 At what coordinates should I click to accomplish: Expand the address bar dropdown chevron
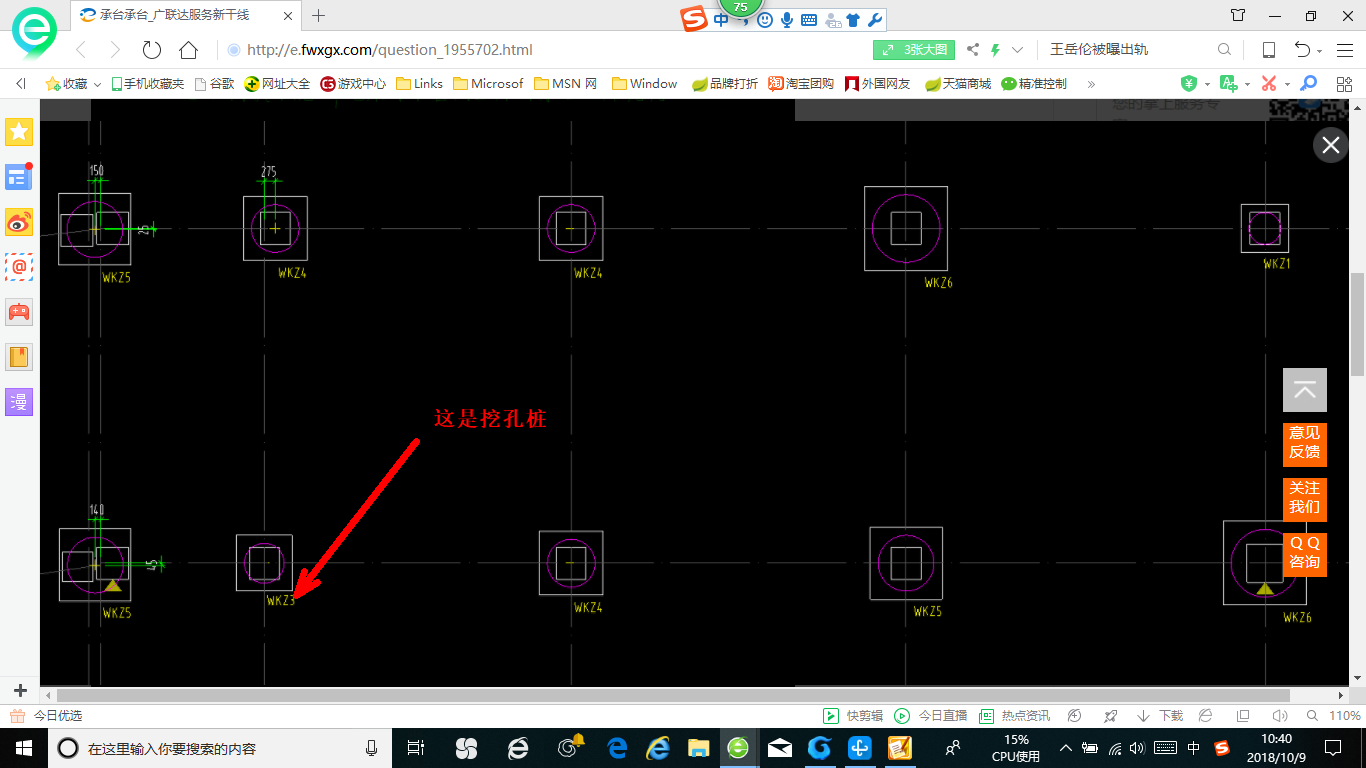[1018, 50]
